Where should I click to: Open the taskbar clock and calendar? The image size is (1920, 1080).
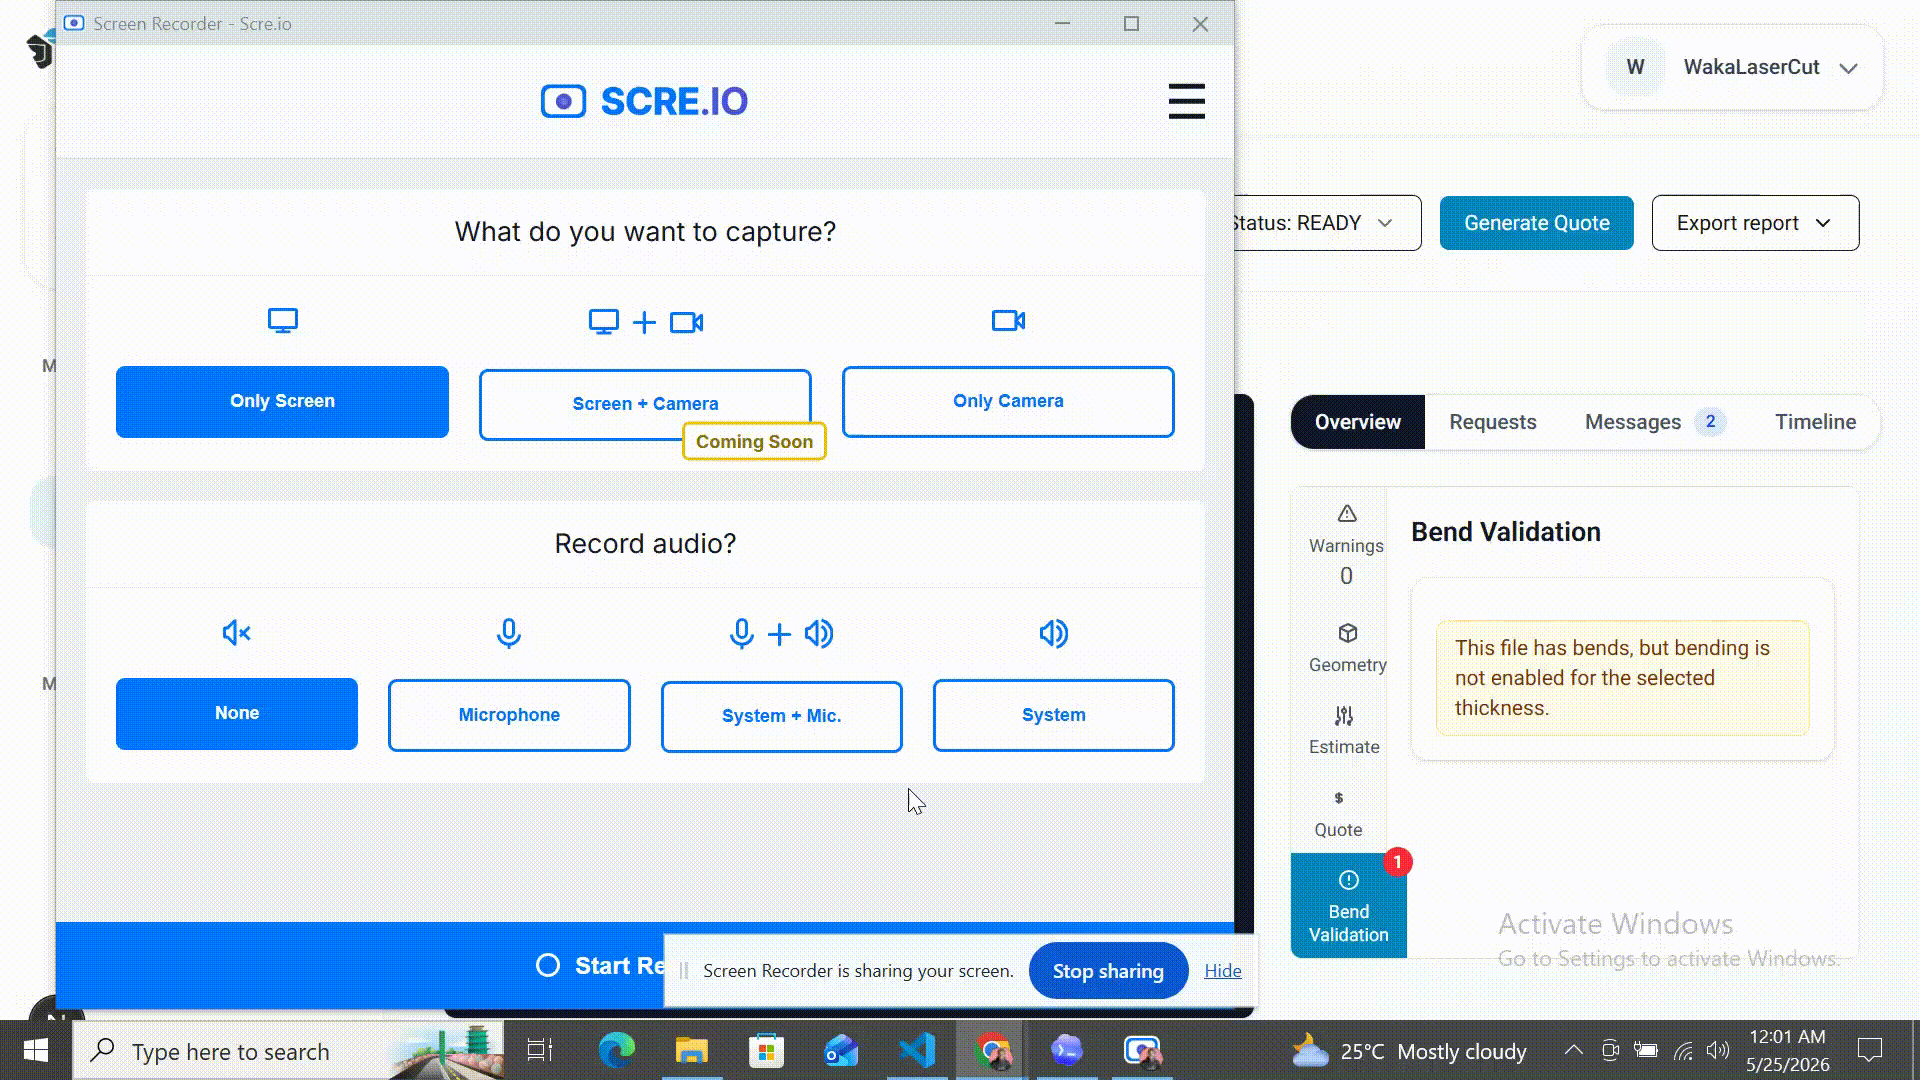[x=1788, y=1050]
